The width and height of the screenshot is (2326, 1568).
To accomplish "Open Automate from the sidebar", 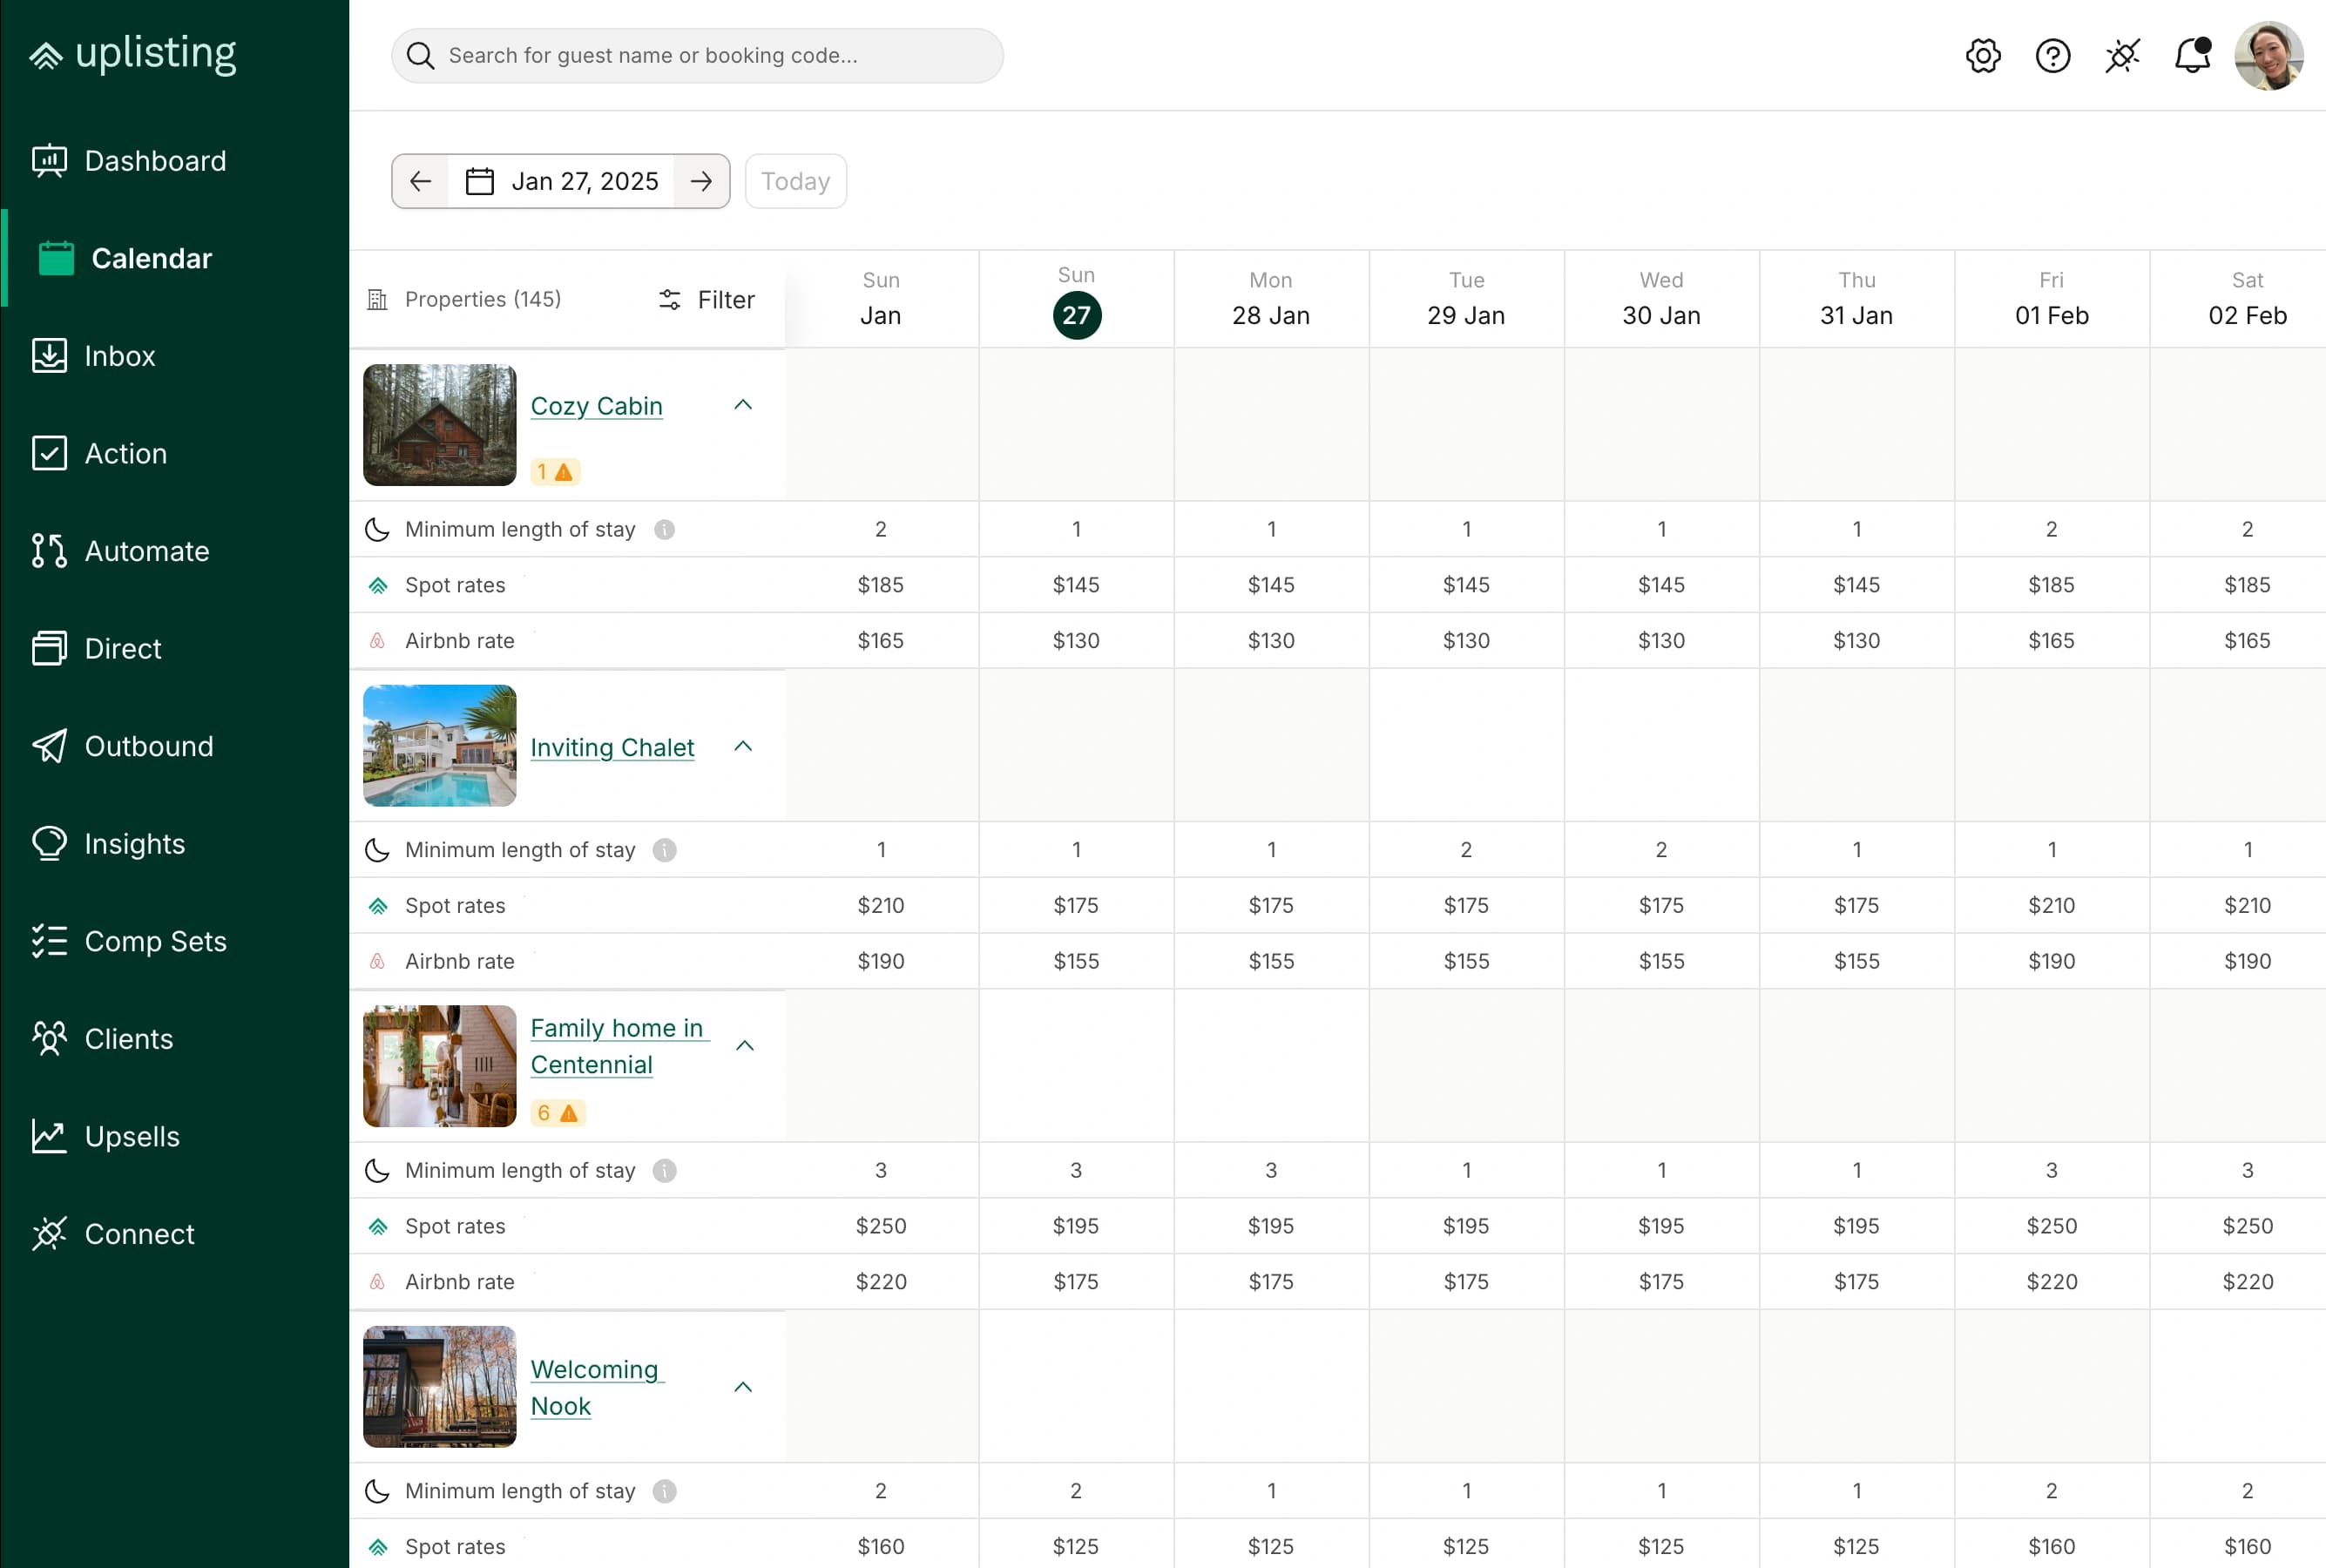I will [x=147, y=551].
